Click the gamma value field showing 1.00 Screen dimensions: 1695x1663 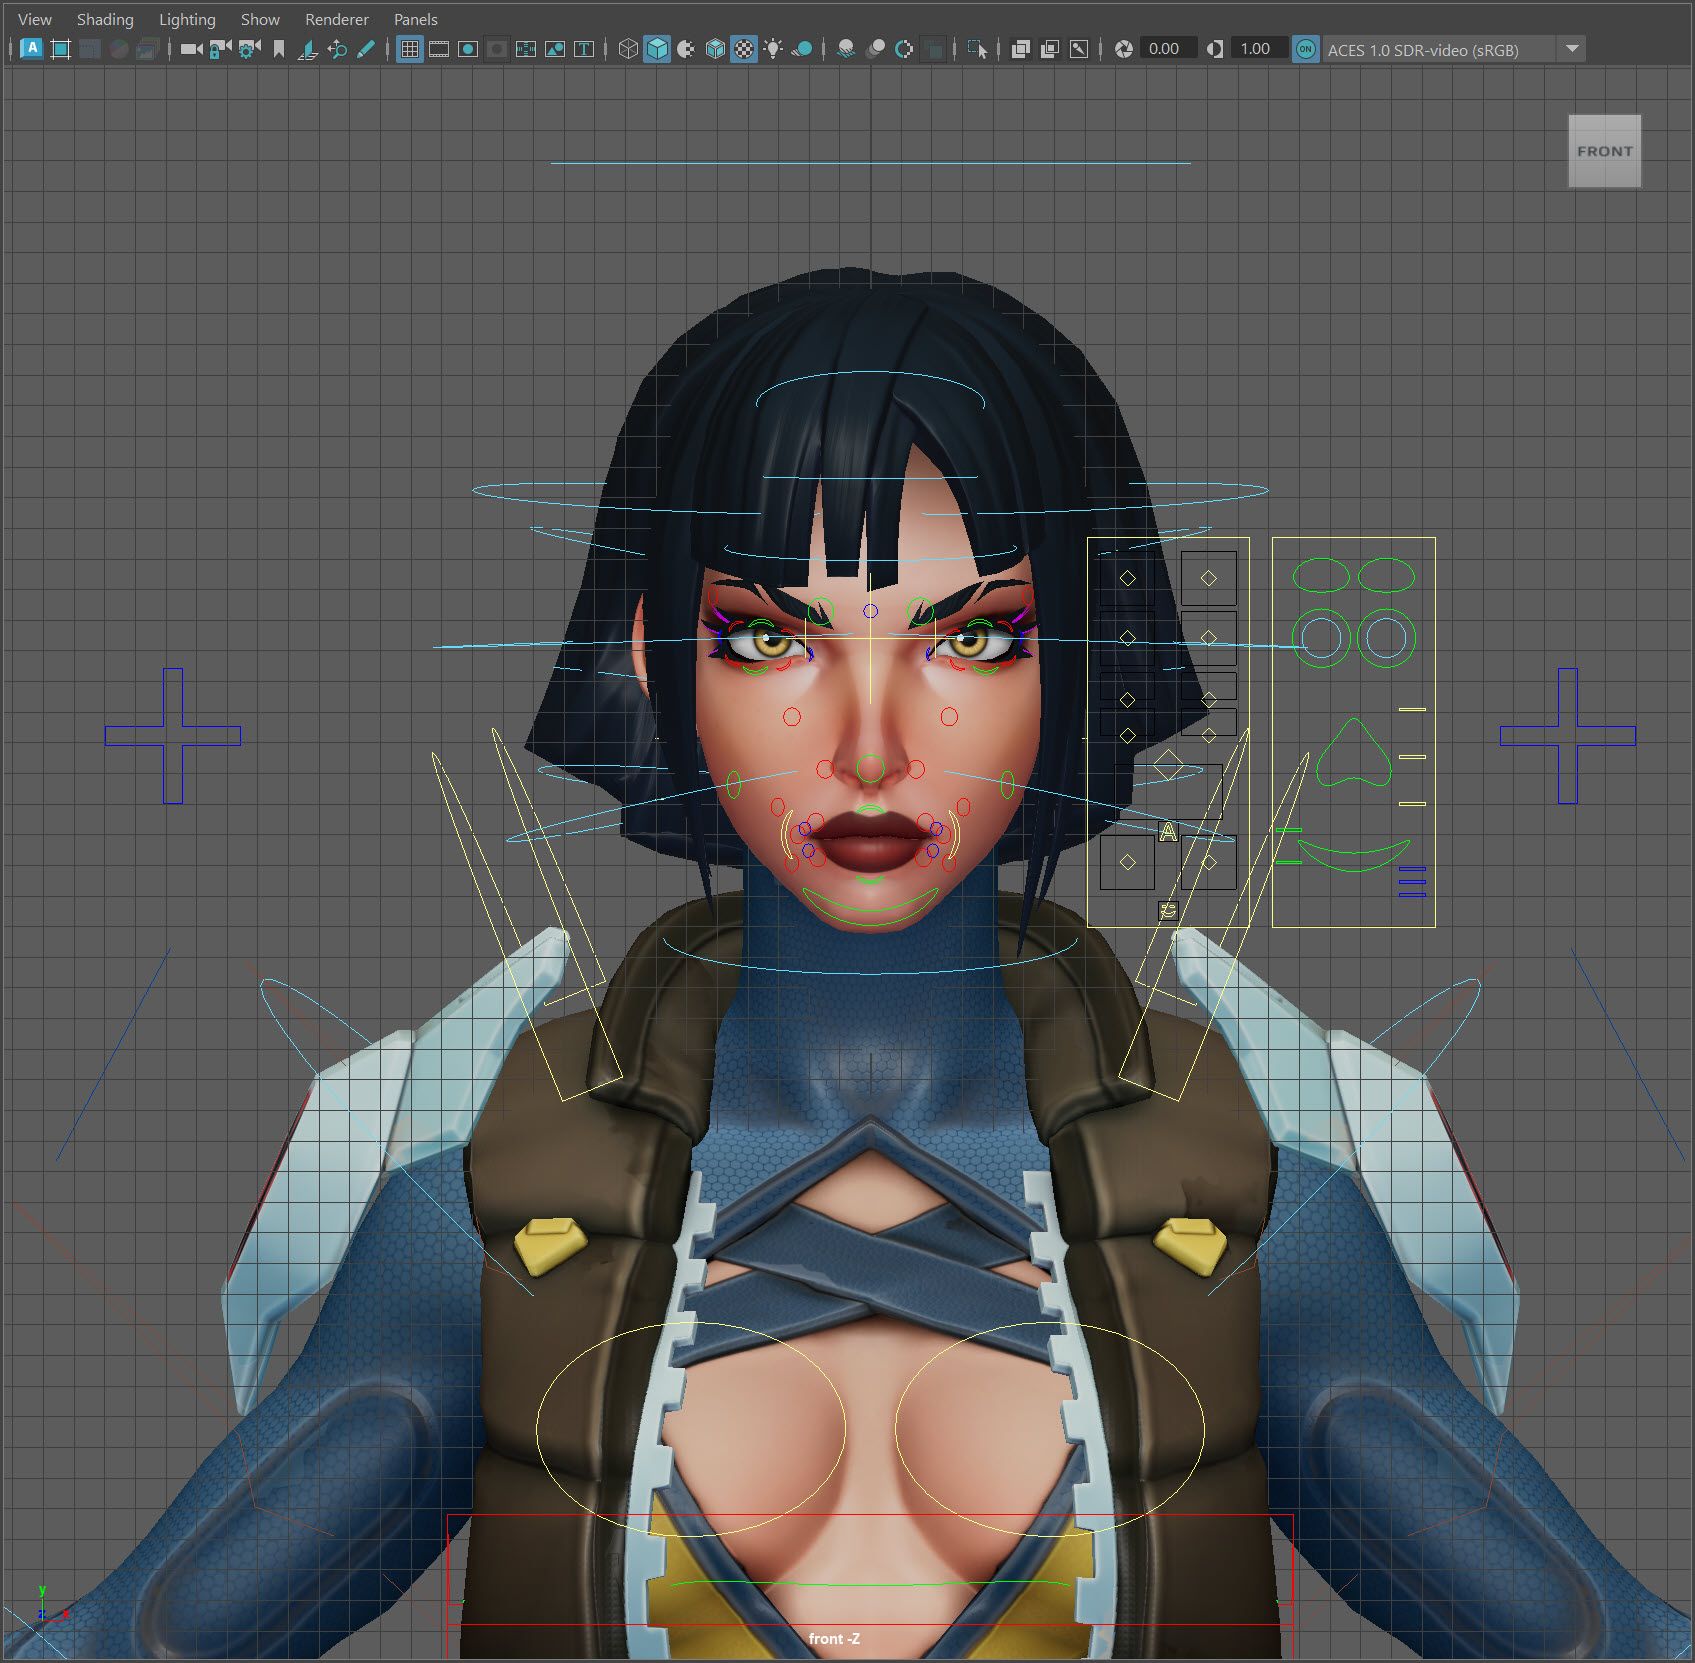click(x=1255, y=49)
